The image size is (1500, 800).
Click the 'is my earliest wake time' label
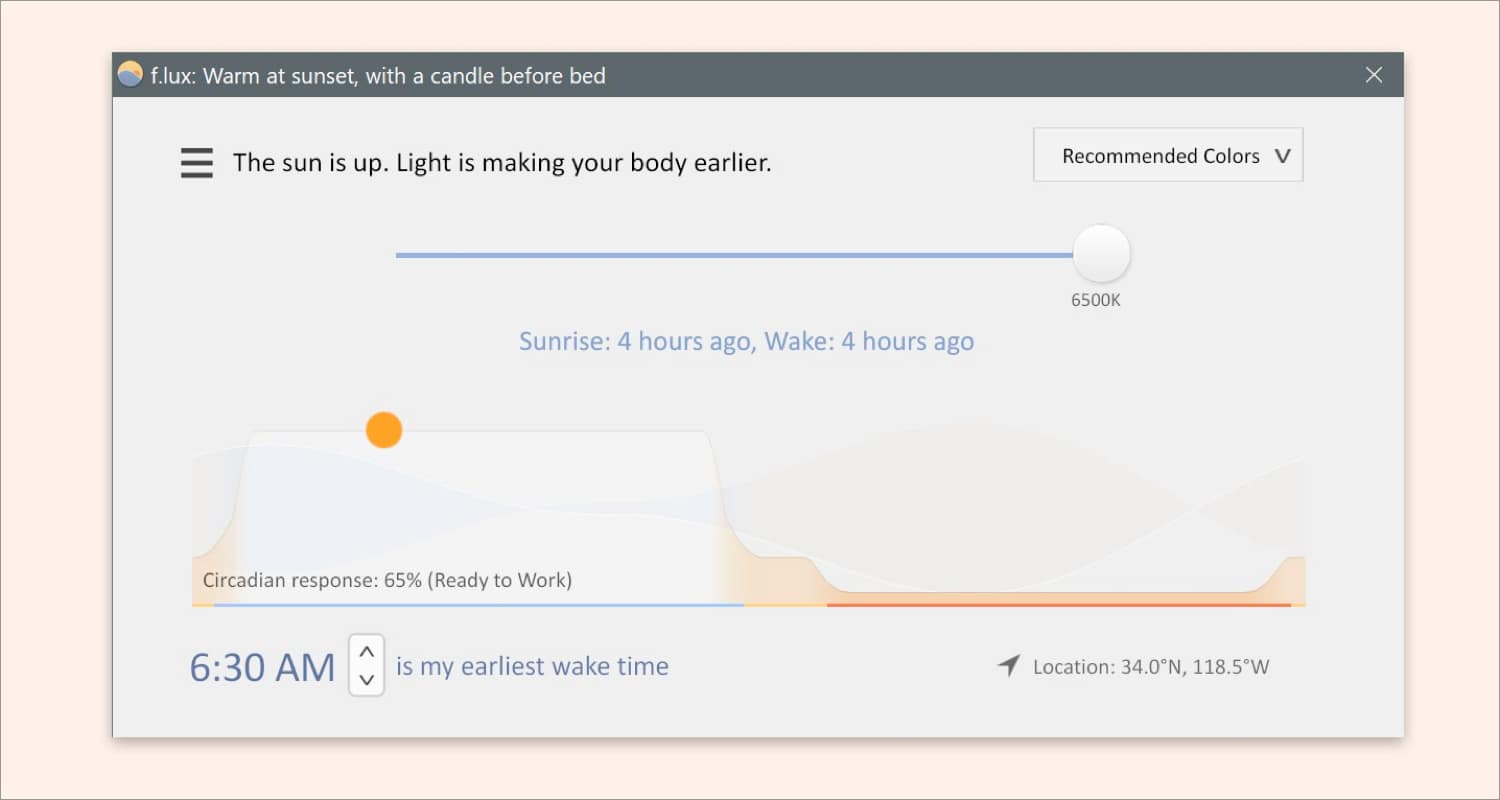pyautogui.click(x=532, y=667)
